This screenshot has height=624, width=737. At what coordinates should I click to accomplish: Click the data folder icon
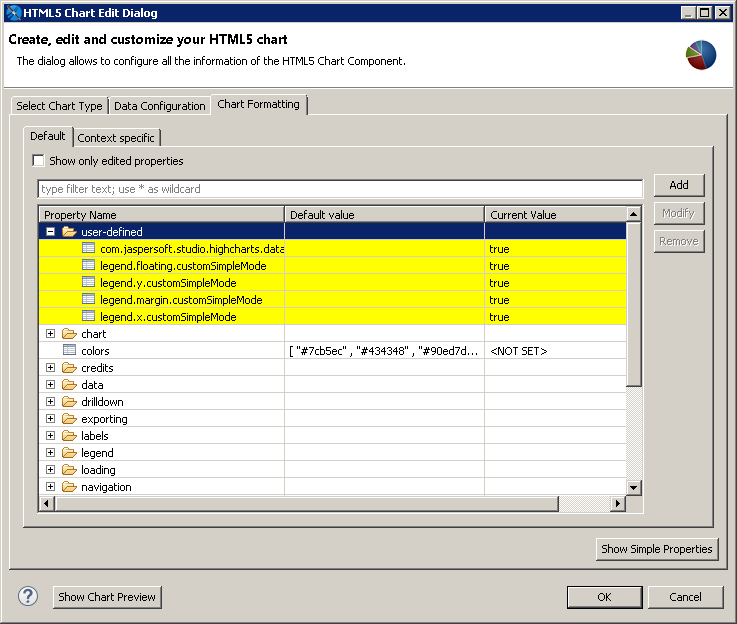[69, 384]
